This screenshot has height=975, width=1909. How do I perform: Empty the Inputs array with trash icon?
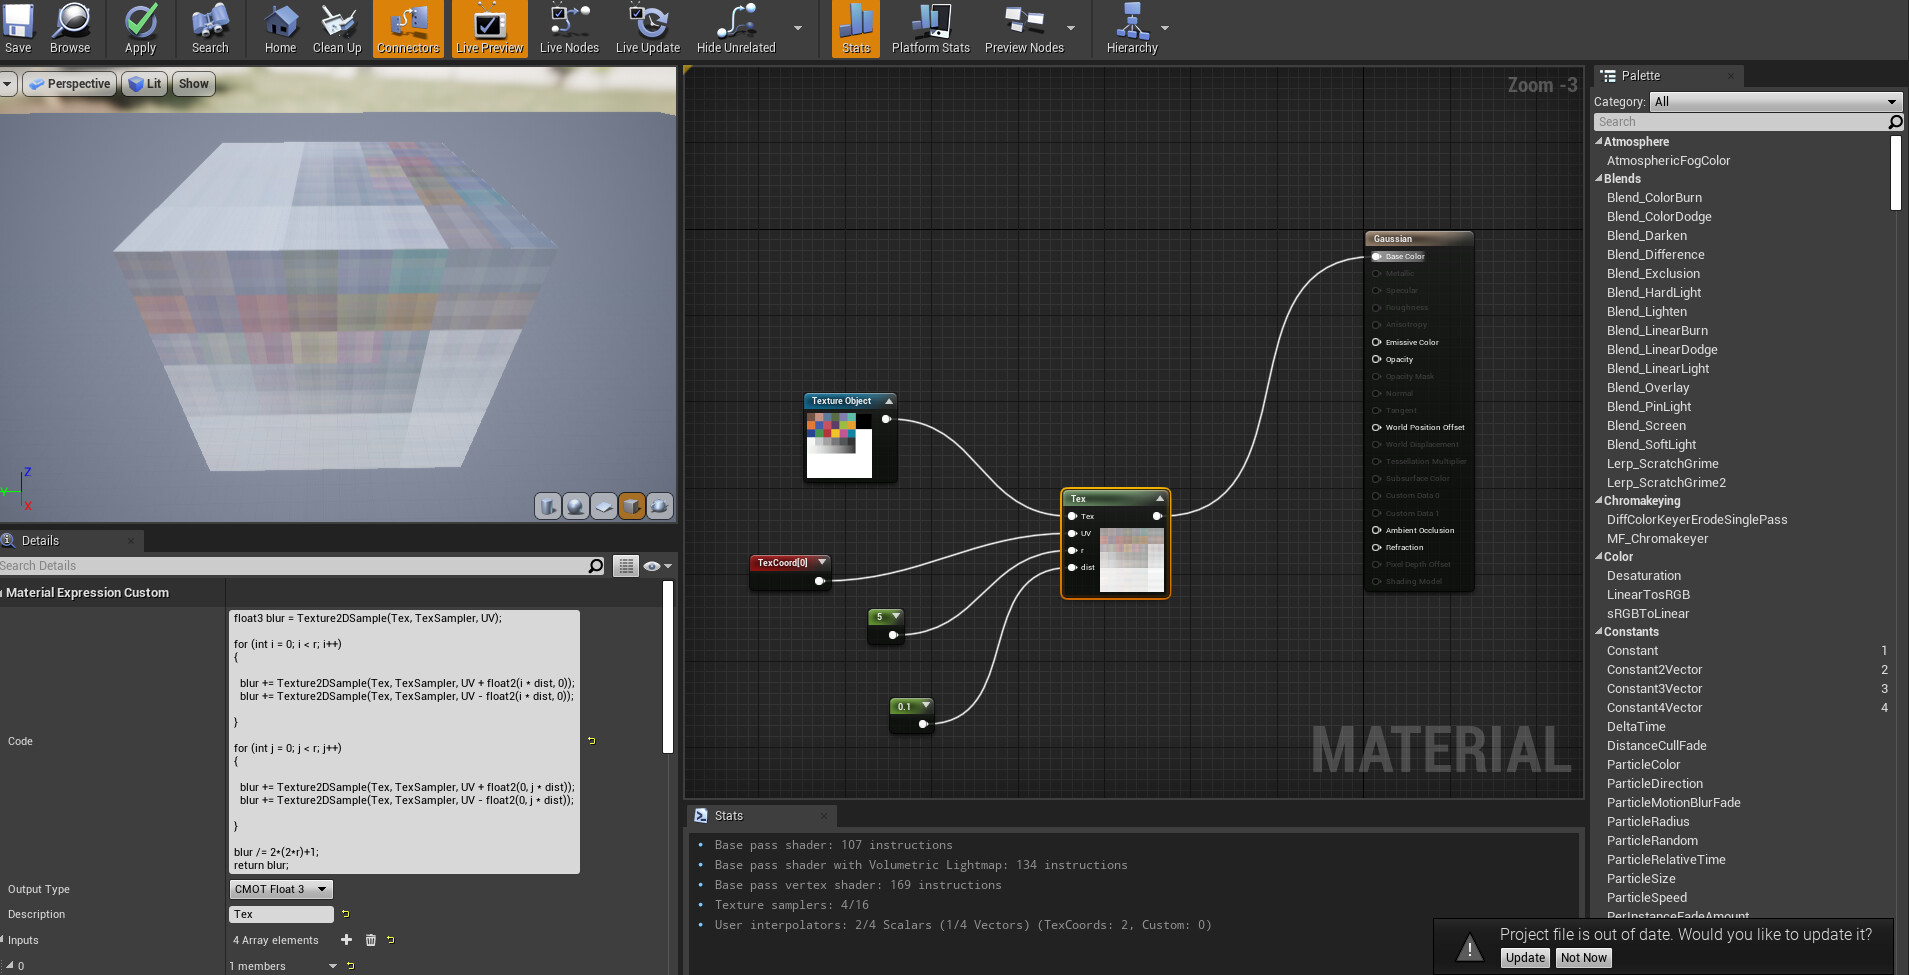coord(371,940)
